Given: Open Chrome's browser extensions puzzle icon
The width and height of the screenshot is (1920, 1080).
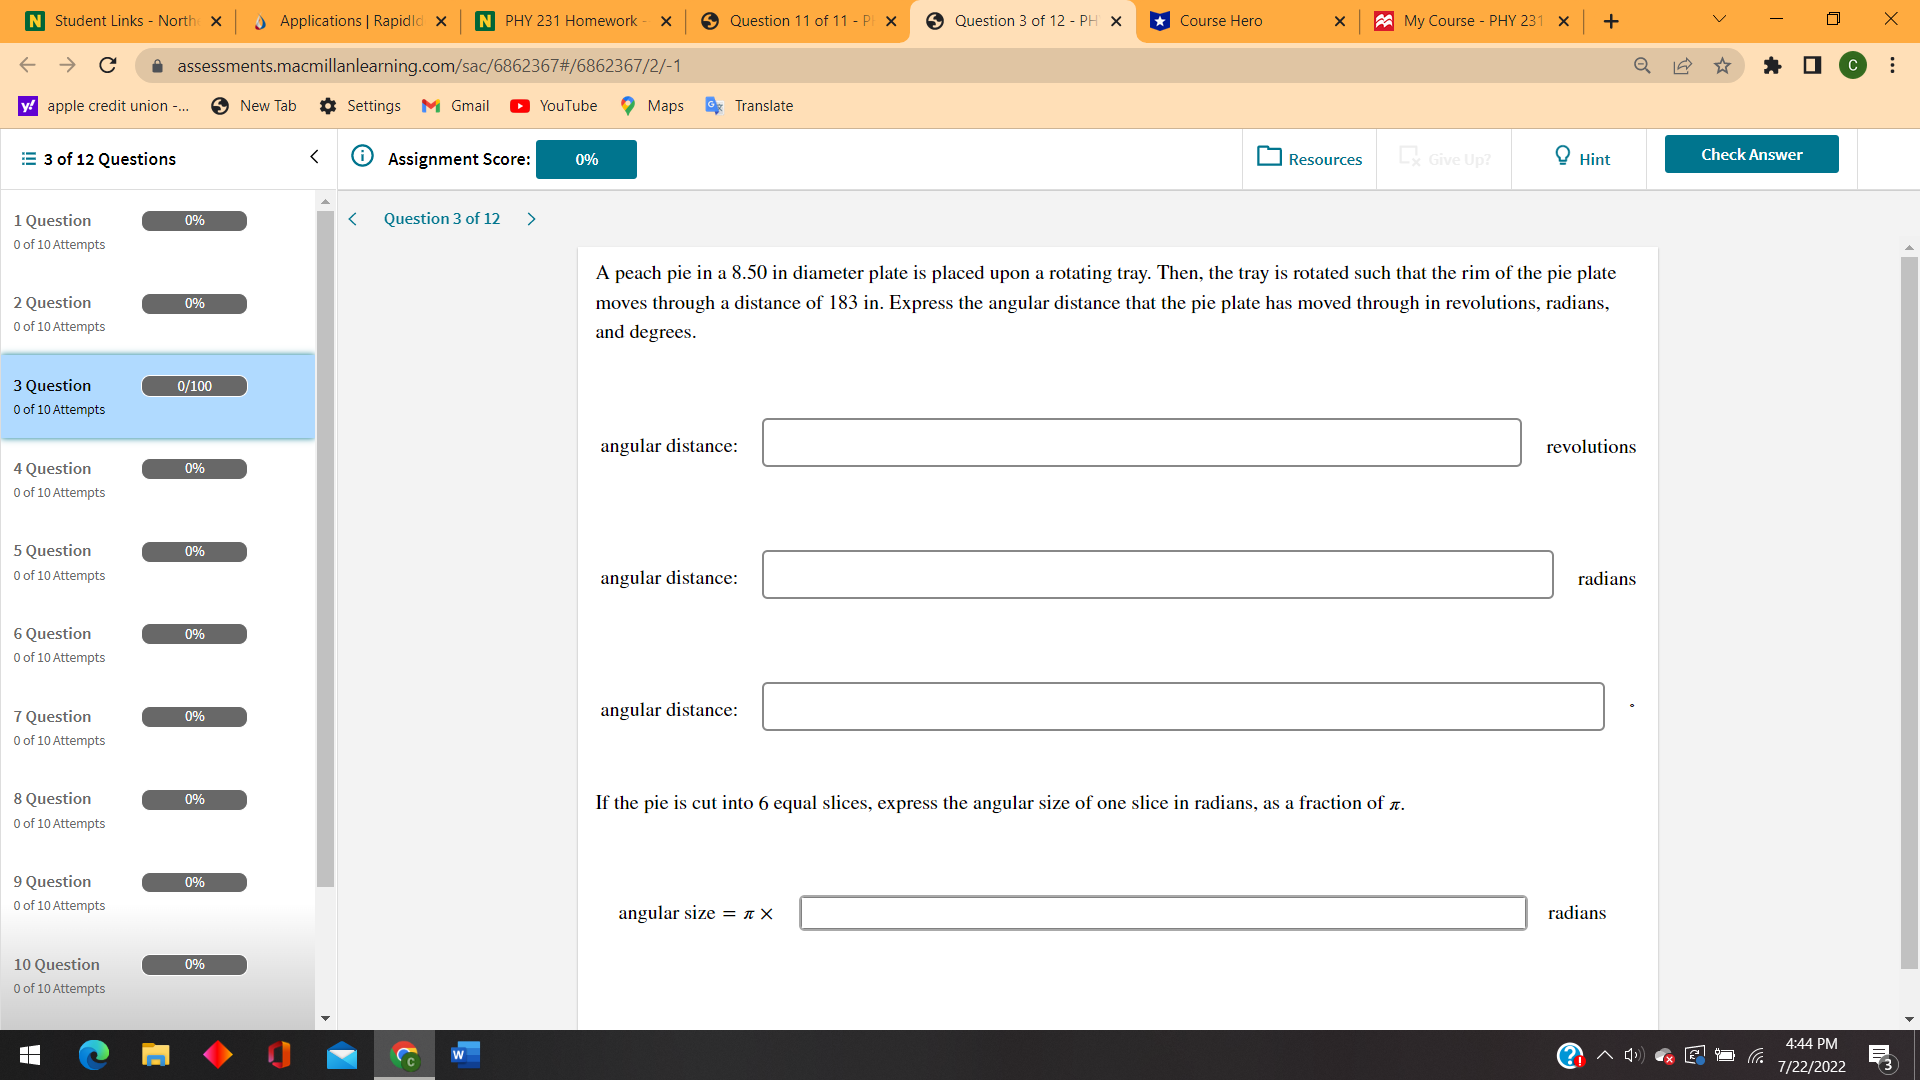Looking at the screenshot, I should point(1774,66).
